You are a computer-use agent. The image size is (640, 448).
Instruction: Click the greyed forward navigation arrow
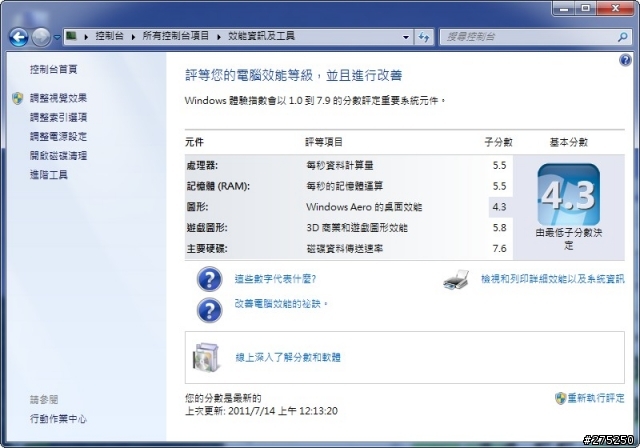tap(41, 38)
